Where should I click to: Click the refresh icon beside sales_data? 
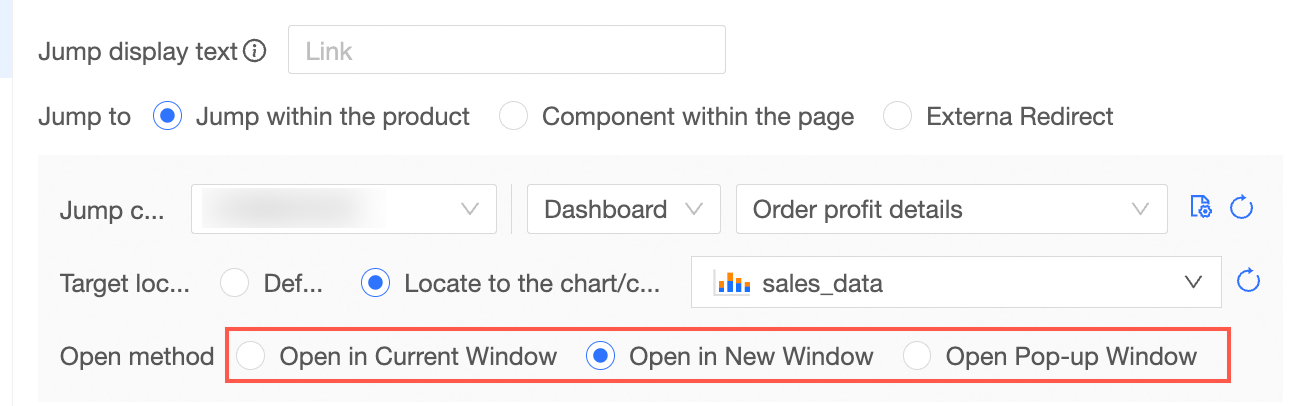point(1247,282)
